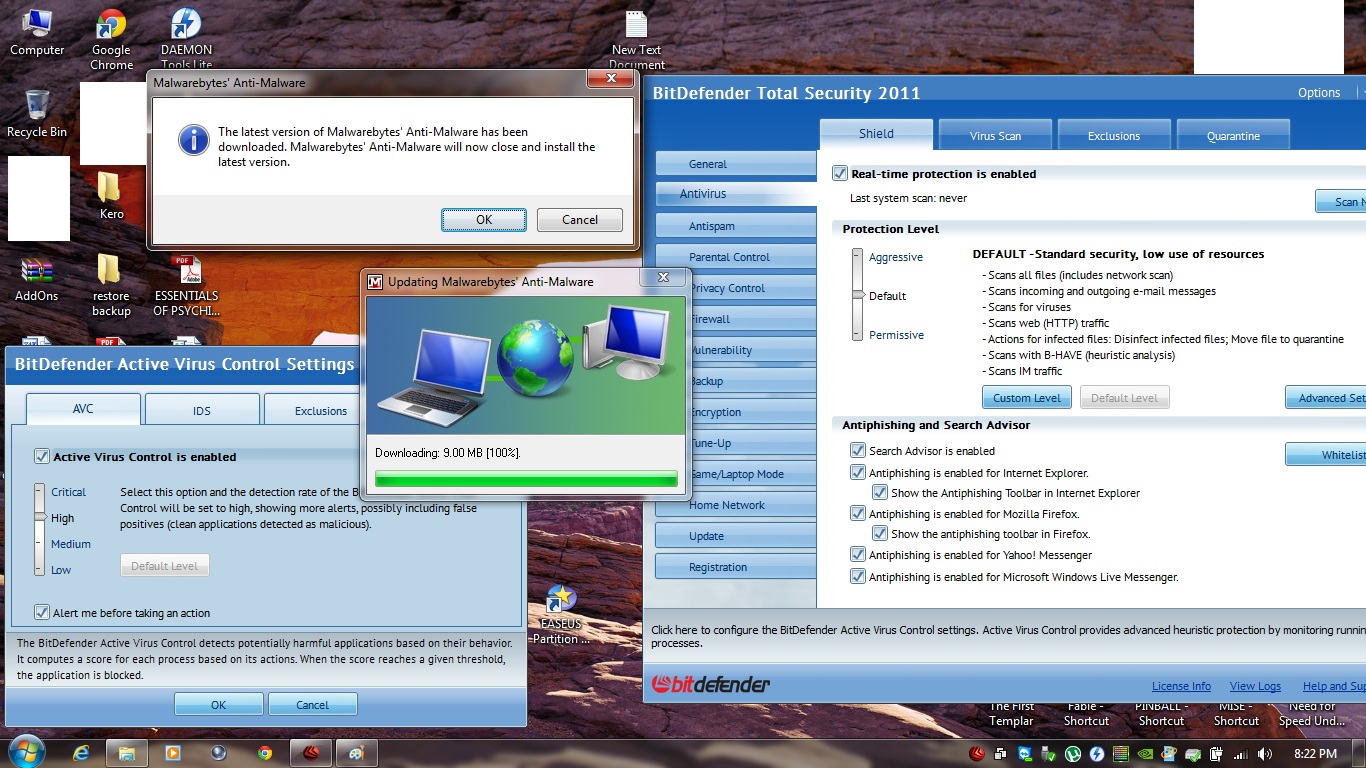Click the Custom Level button
This screenshot has width=1366, height=768.
click(x=1027, y=398)
